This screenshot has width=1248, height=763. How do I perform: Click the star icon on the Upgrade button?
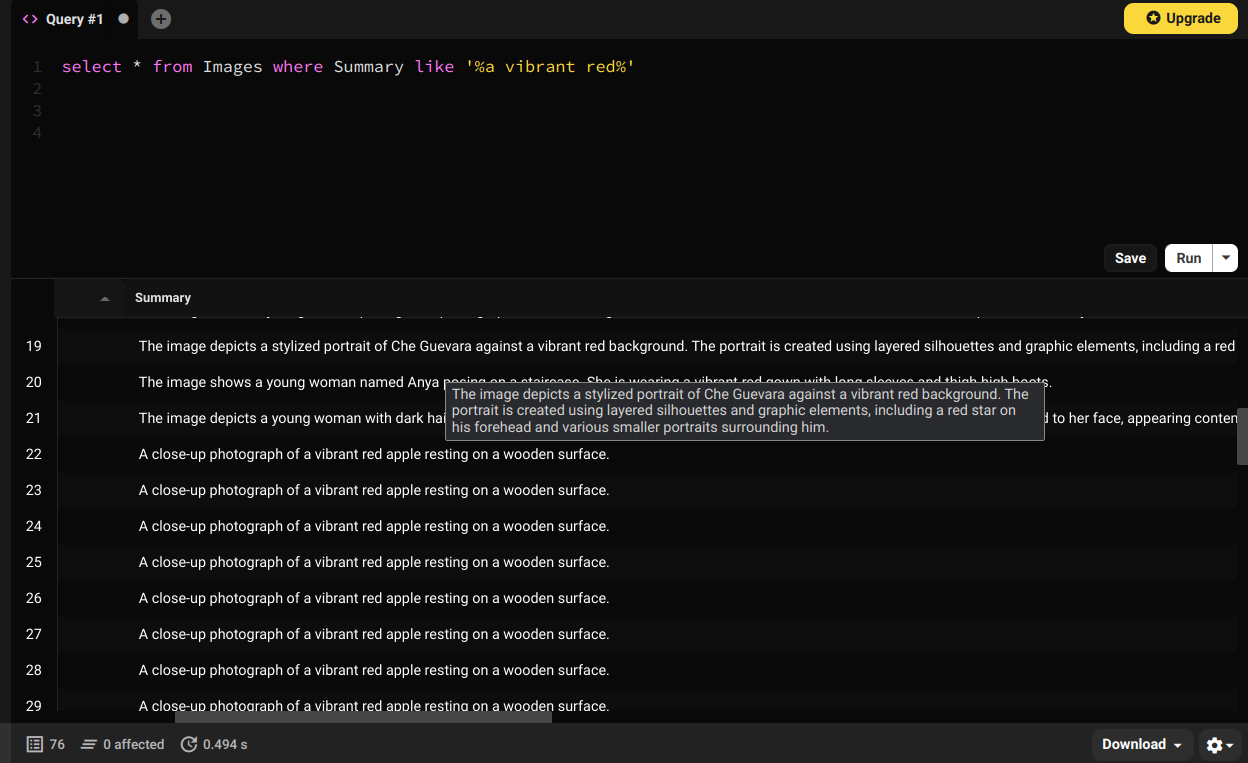click(x=1153, y=18)
